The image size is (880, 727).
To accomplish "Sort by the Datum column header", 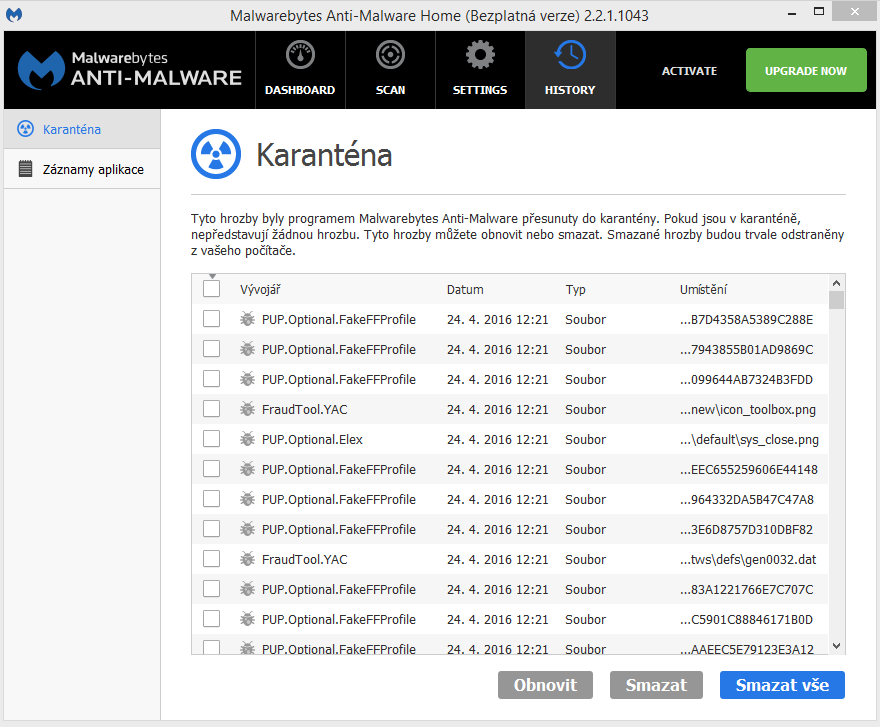I will coord(465,290).
